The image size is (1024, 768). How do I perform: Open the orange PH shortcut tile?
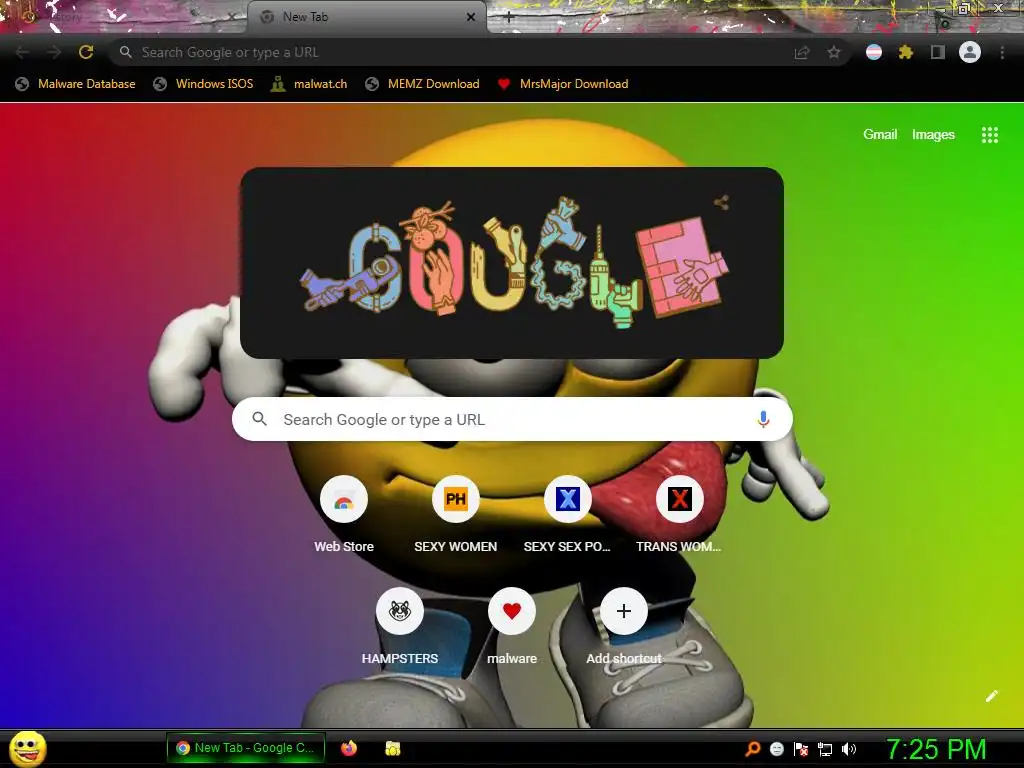(456, 500)
